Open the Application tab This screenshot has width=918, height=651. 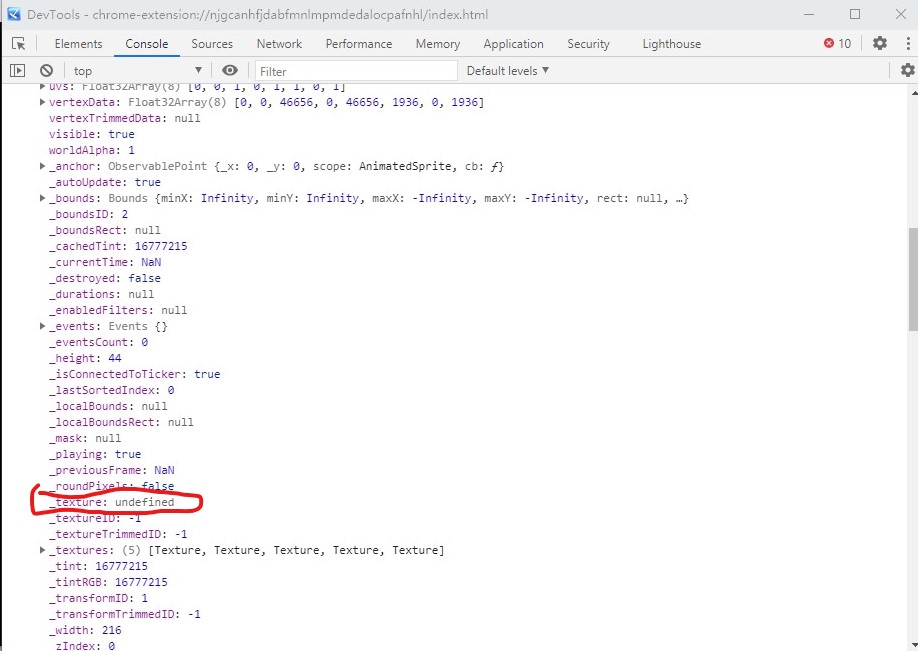coord(513,44)
